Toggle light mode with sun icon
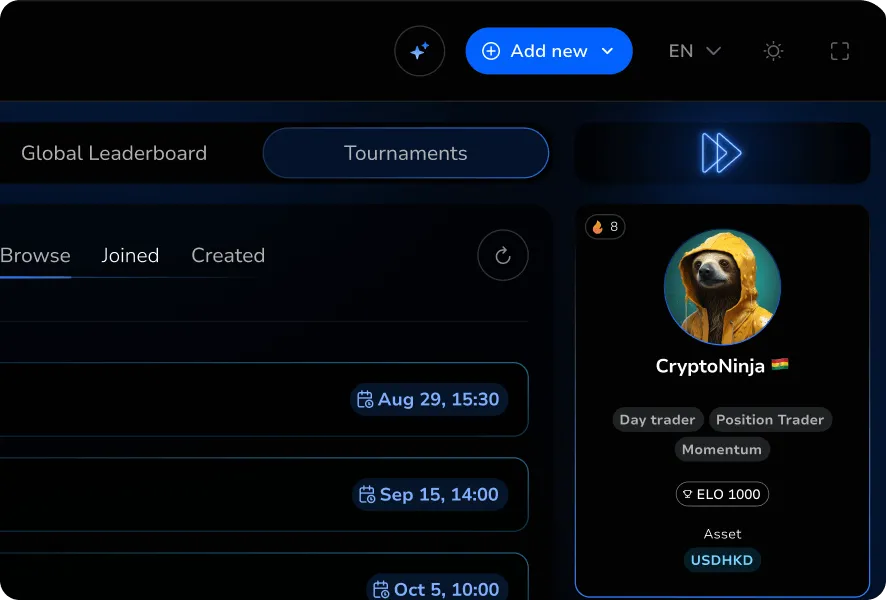This screenshot has height=600, width=886. 773,51
